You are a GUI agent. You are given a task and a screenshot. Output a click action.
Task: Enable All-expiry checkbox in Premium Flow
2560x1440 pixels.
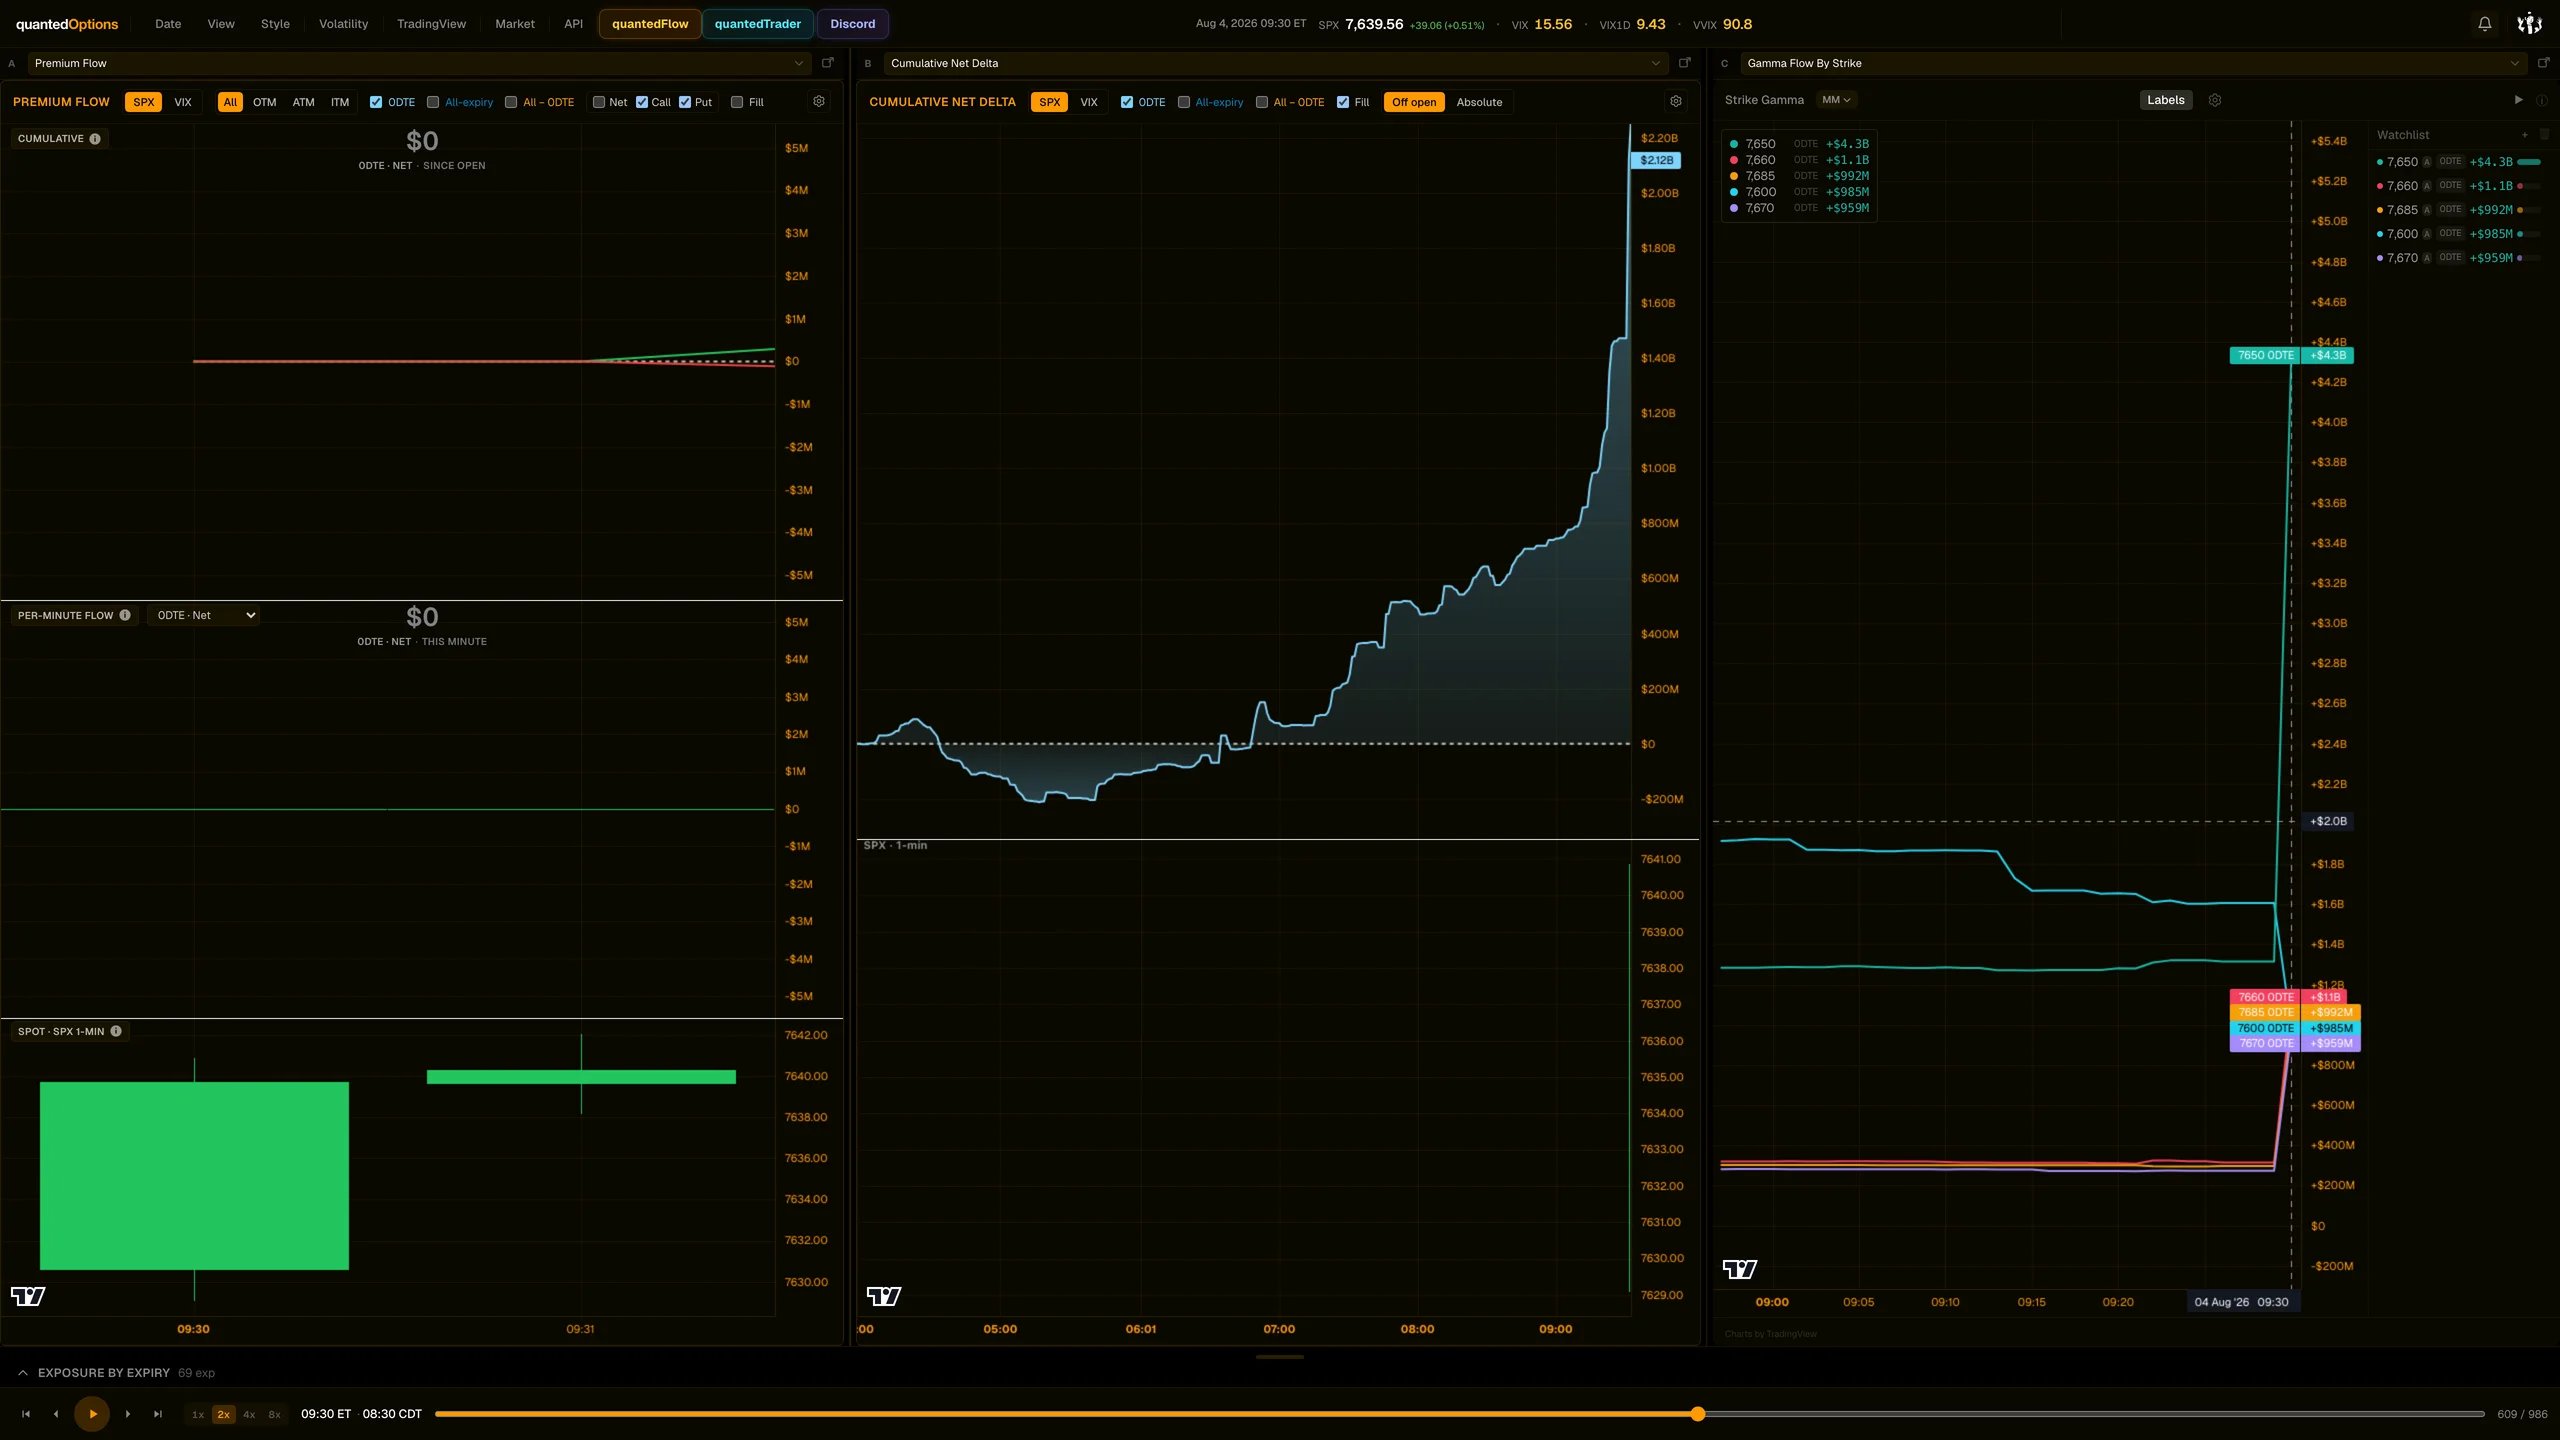click(433, 102)
